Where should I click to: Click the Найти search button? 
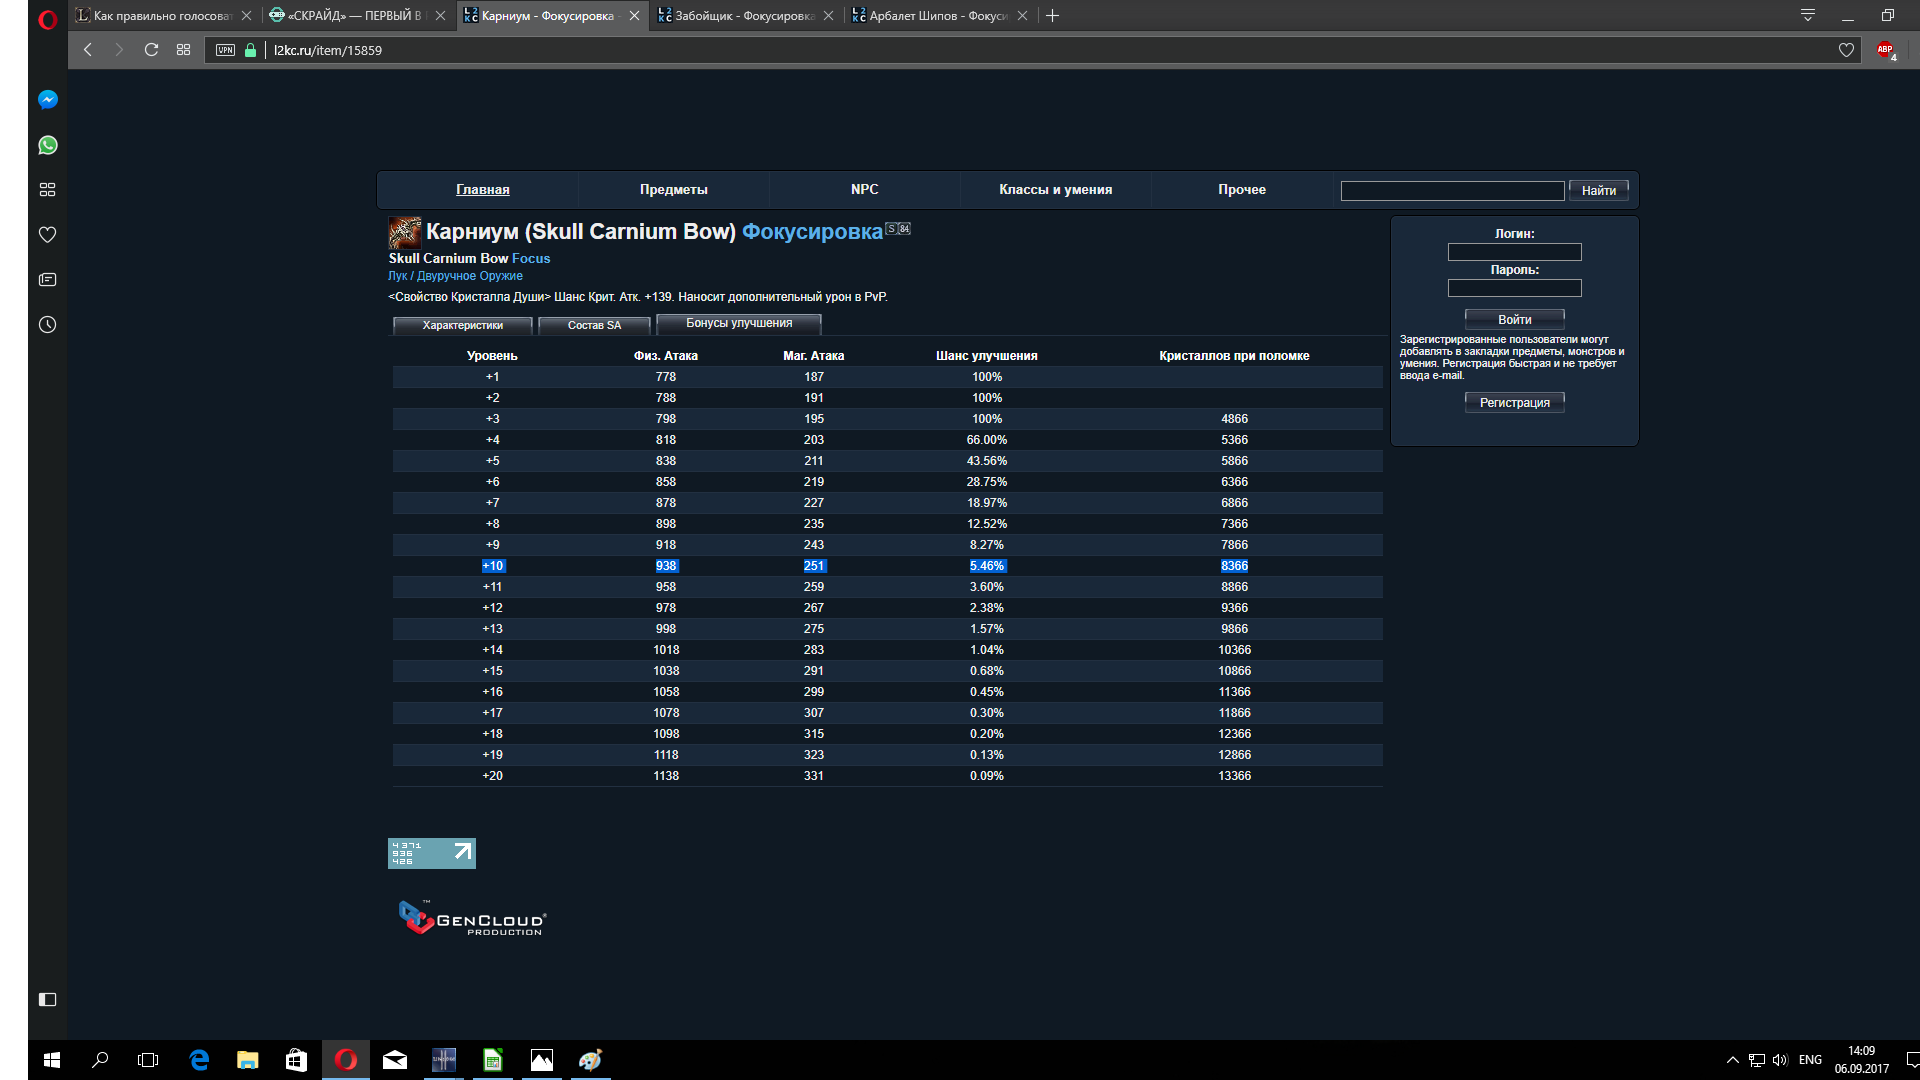[1598, 190]
